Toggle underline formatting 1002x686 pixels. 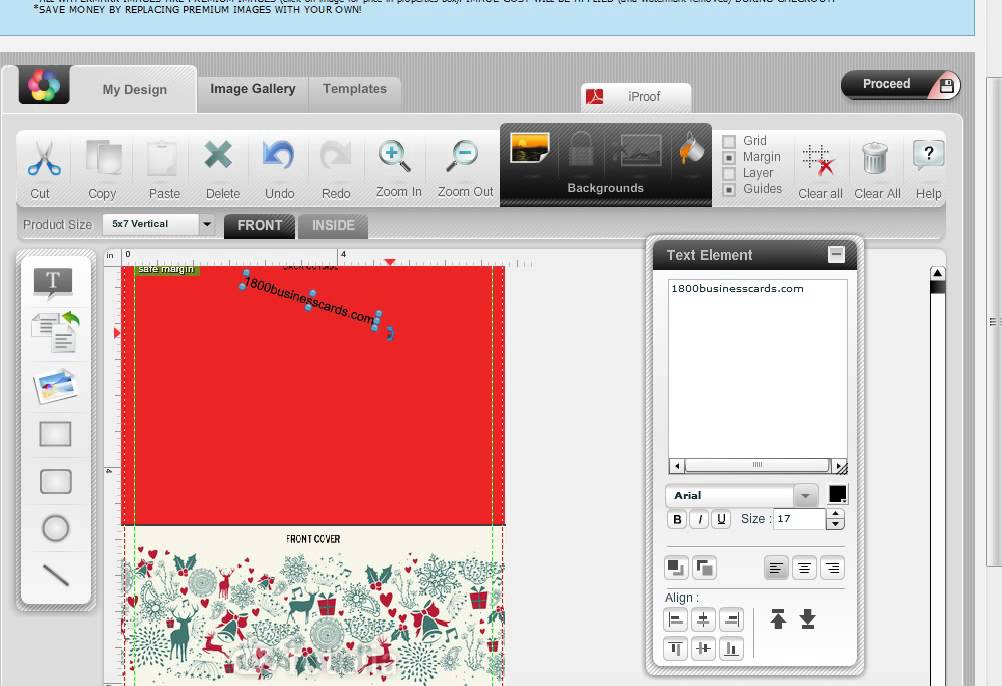[721, 519]
